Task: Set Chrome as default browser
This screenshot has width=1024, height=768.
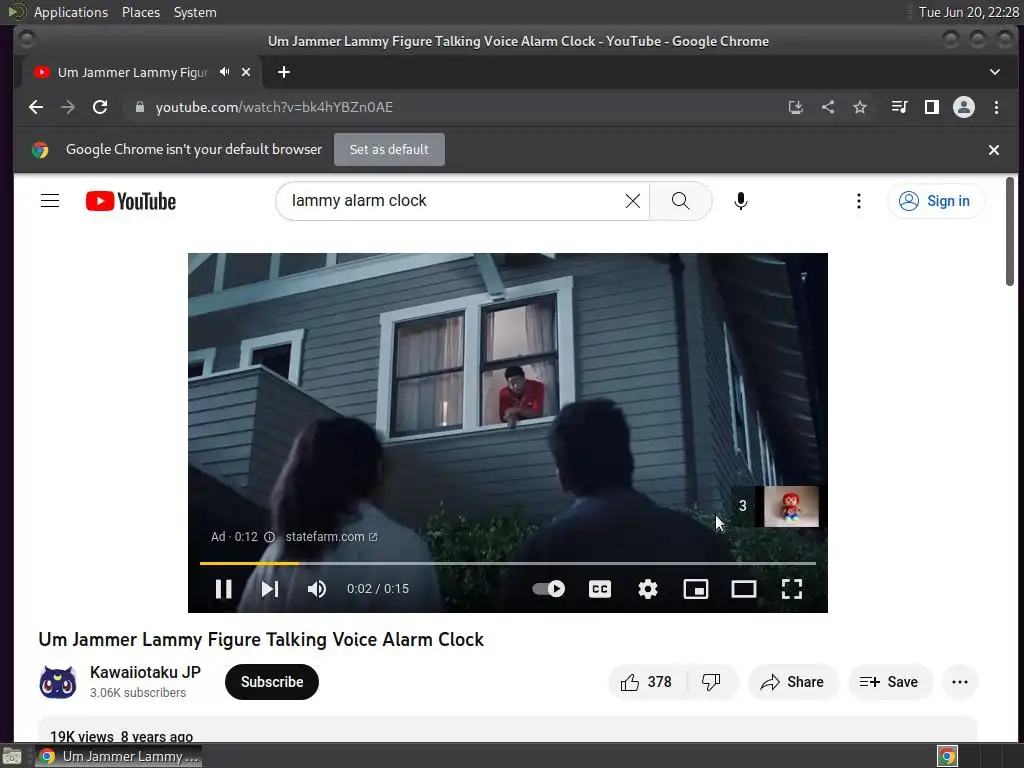Action: pyautogui.click(x=389, y=150)
